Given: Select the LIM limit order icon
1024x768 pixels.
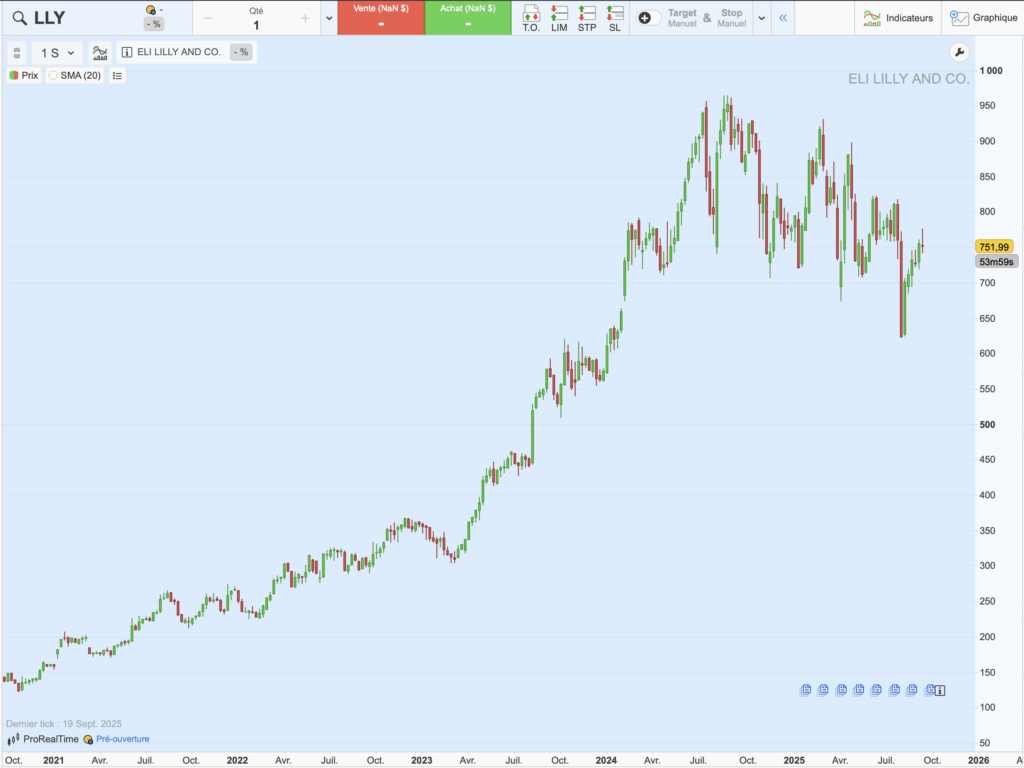Looking at the screenshot, I should [559, 16].
